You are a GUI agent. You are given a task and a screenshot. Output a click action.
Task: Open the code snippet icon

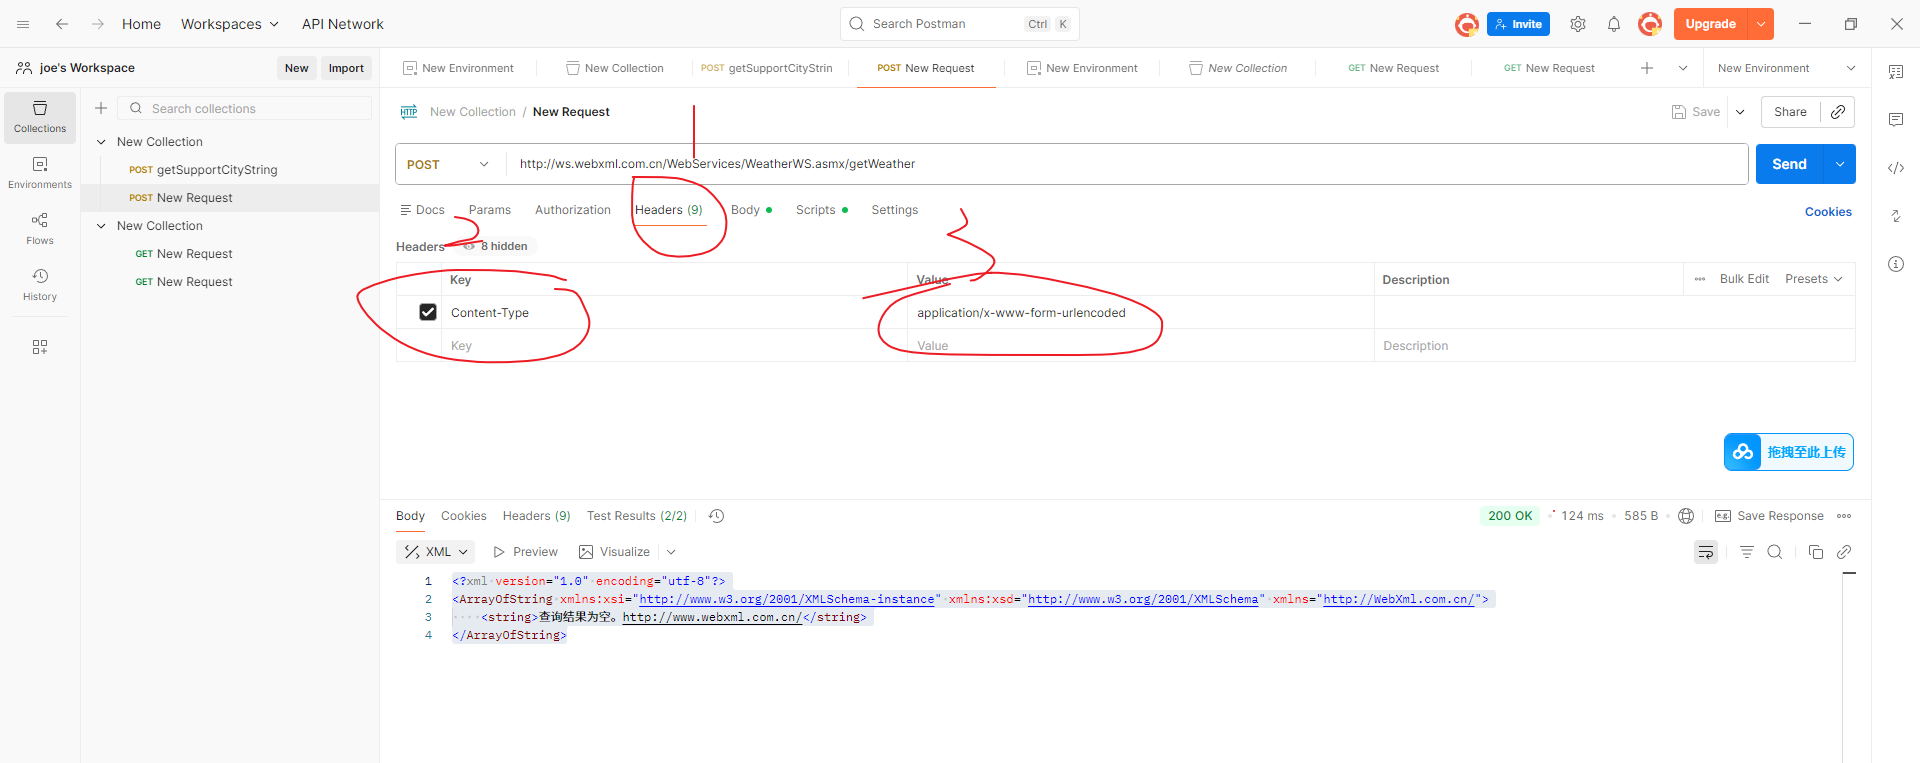pos(1896,168)
